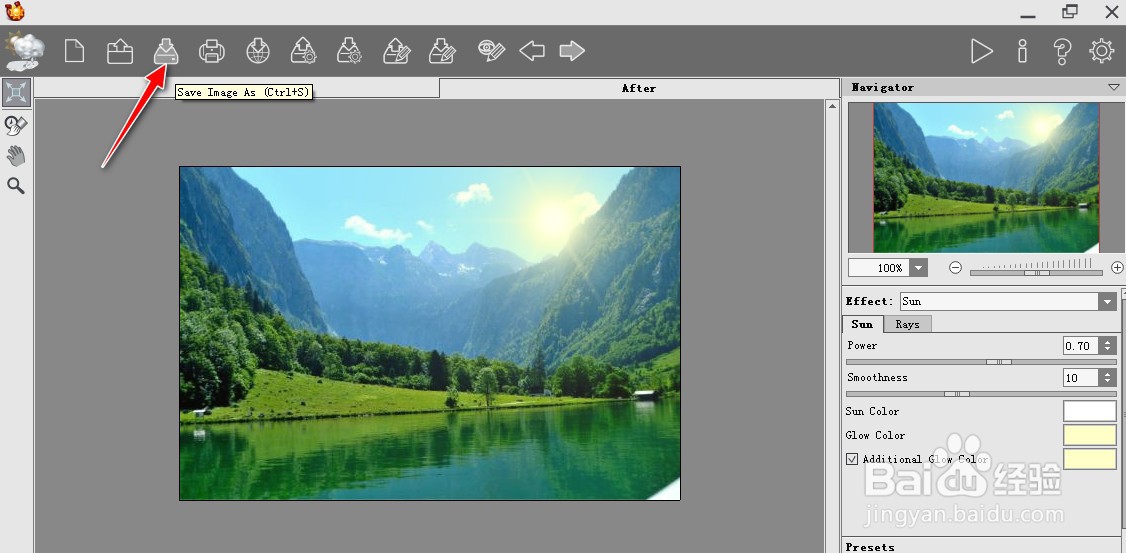The width and height of the screenshot is (1126, 553).
Task: Click the Navigator preview thumbnail
Action: [986, 178]
